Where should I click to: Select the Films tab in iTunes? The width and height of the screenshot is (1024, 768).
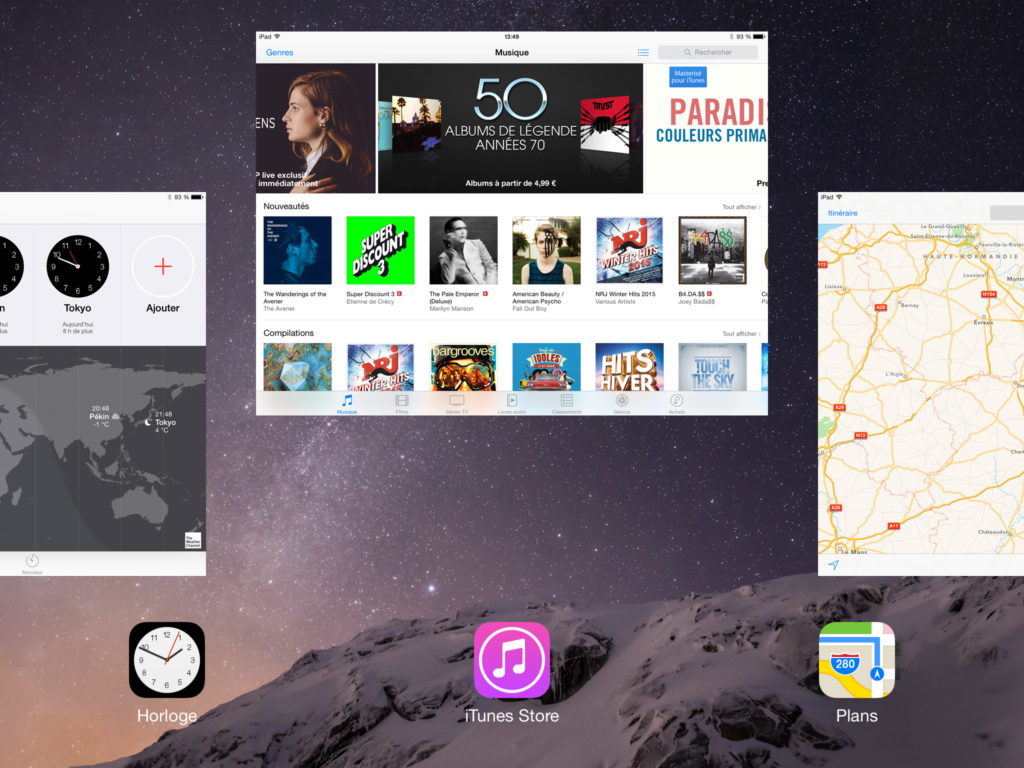click(x=402, y=404)
